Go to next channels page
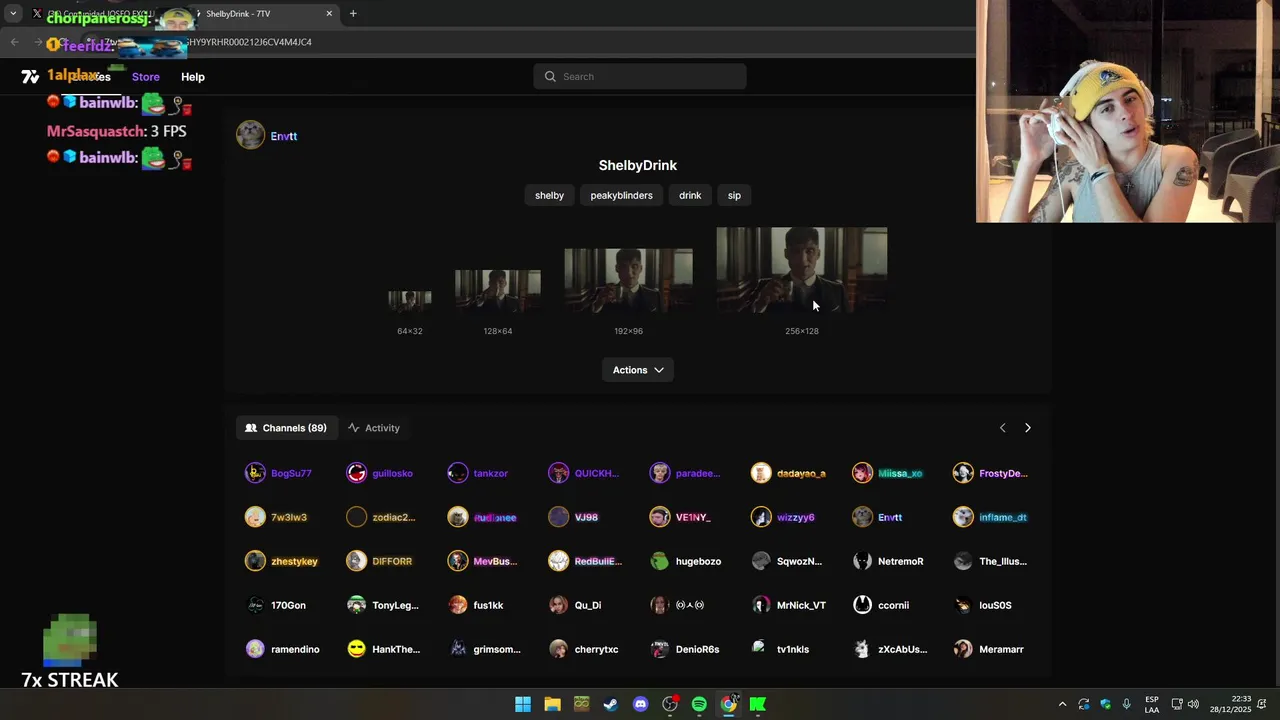Screen dimensions: 1280x720 click(1027, 428)
